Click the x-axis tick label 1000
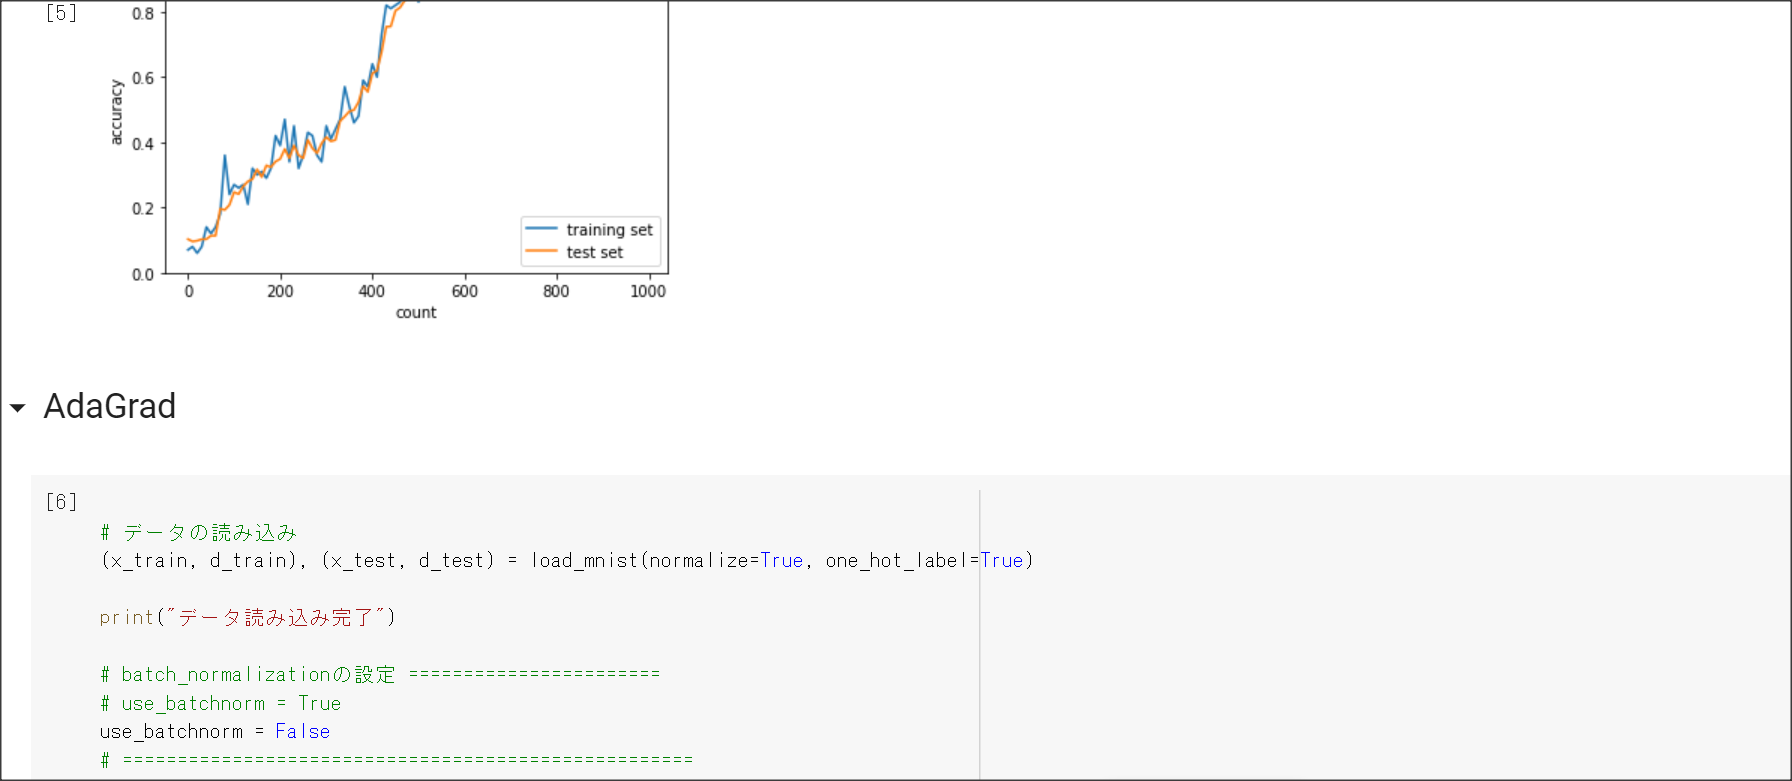Viewport: 1792px width, 781px height. (x=648, y=291)
